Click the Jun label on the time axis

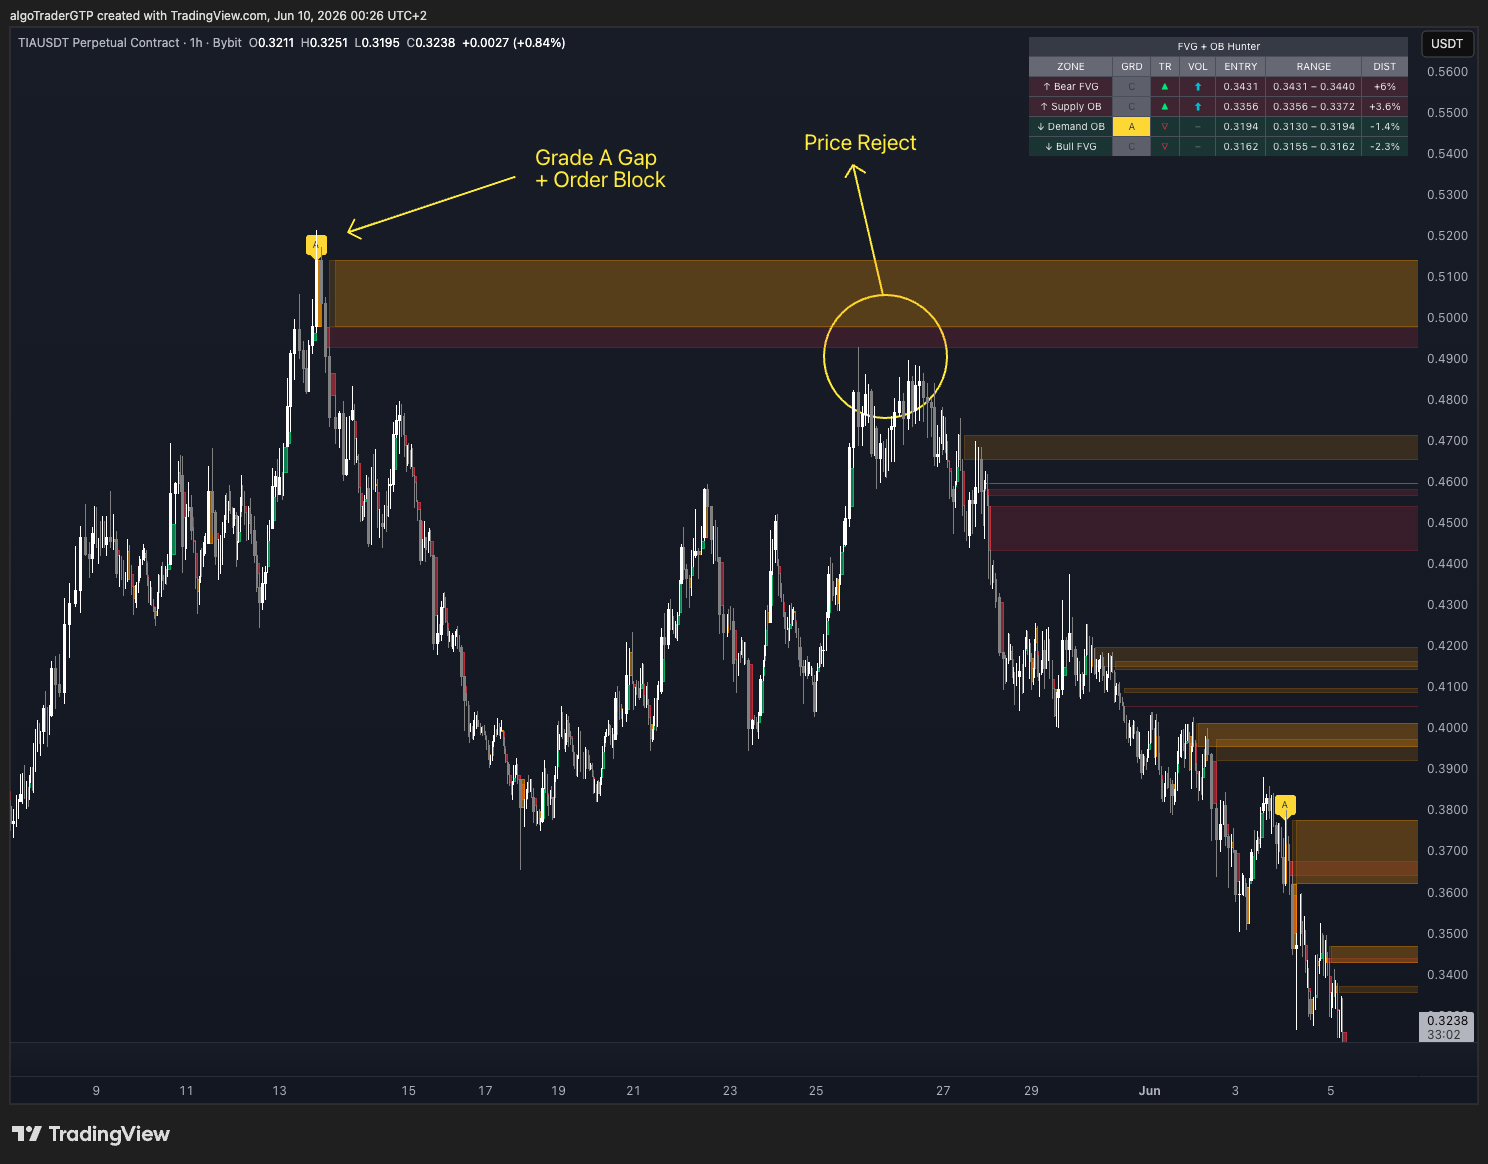1149,1091
